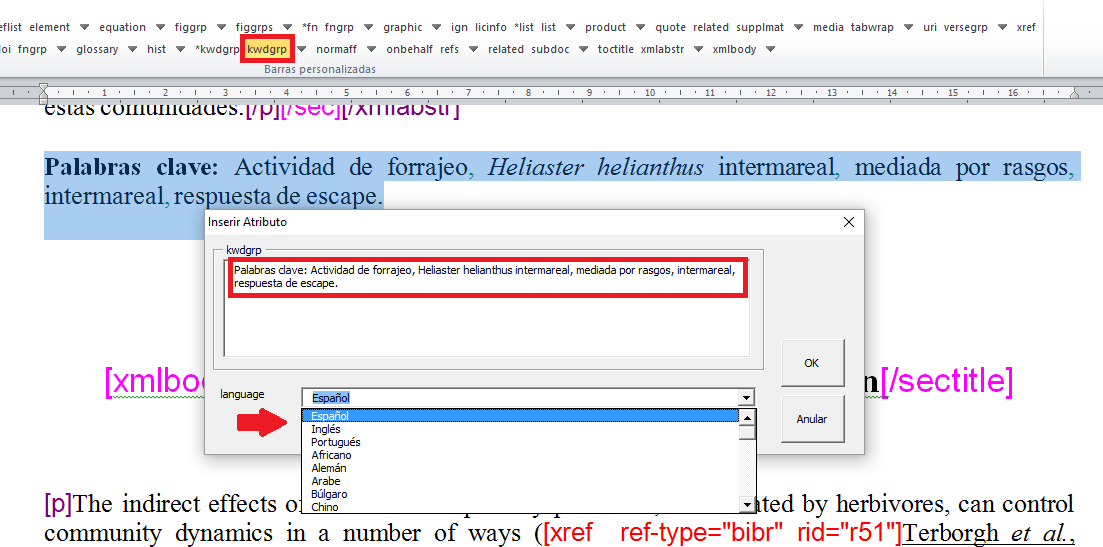Expand the dropdown arrow next to equation
Screen dimensions: 1103x547
[x=162, y=27]
